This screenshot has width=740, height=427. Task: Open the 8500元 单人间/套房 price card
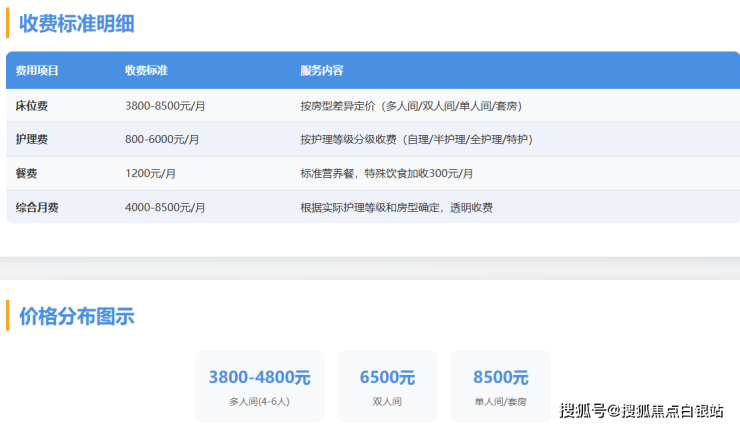pos(500,386)
